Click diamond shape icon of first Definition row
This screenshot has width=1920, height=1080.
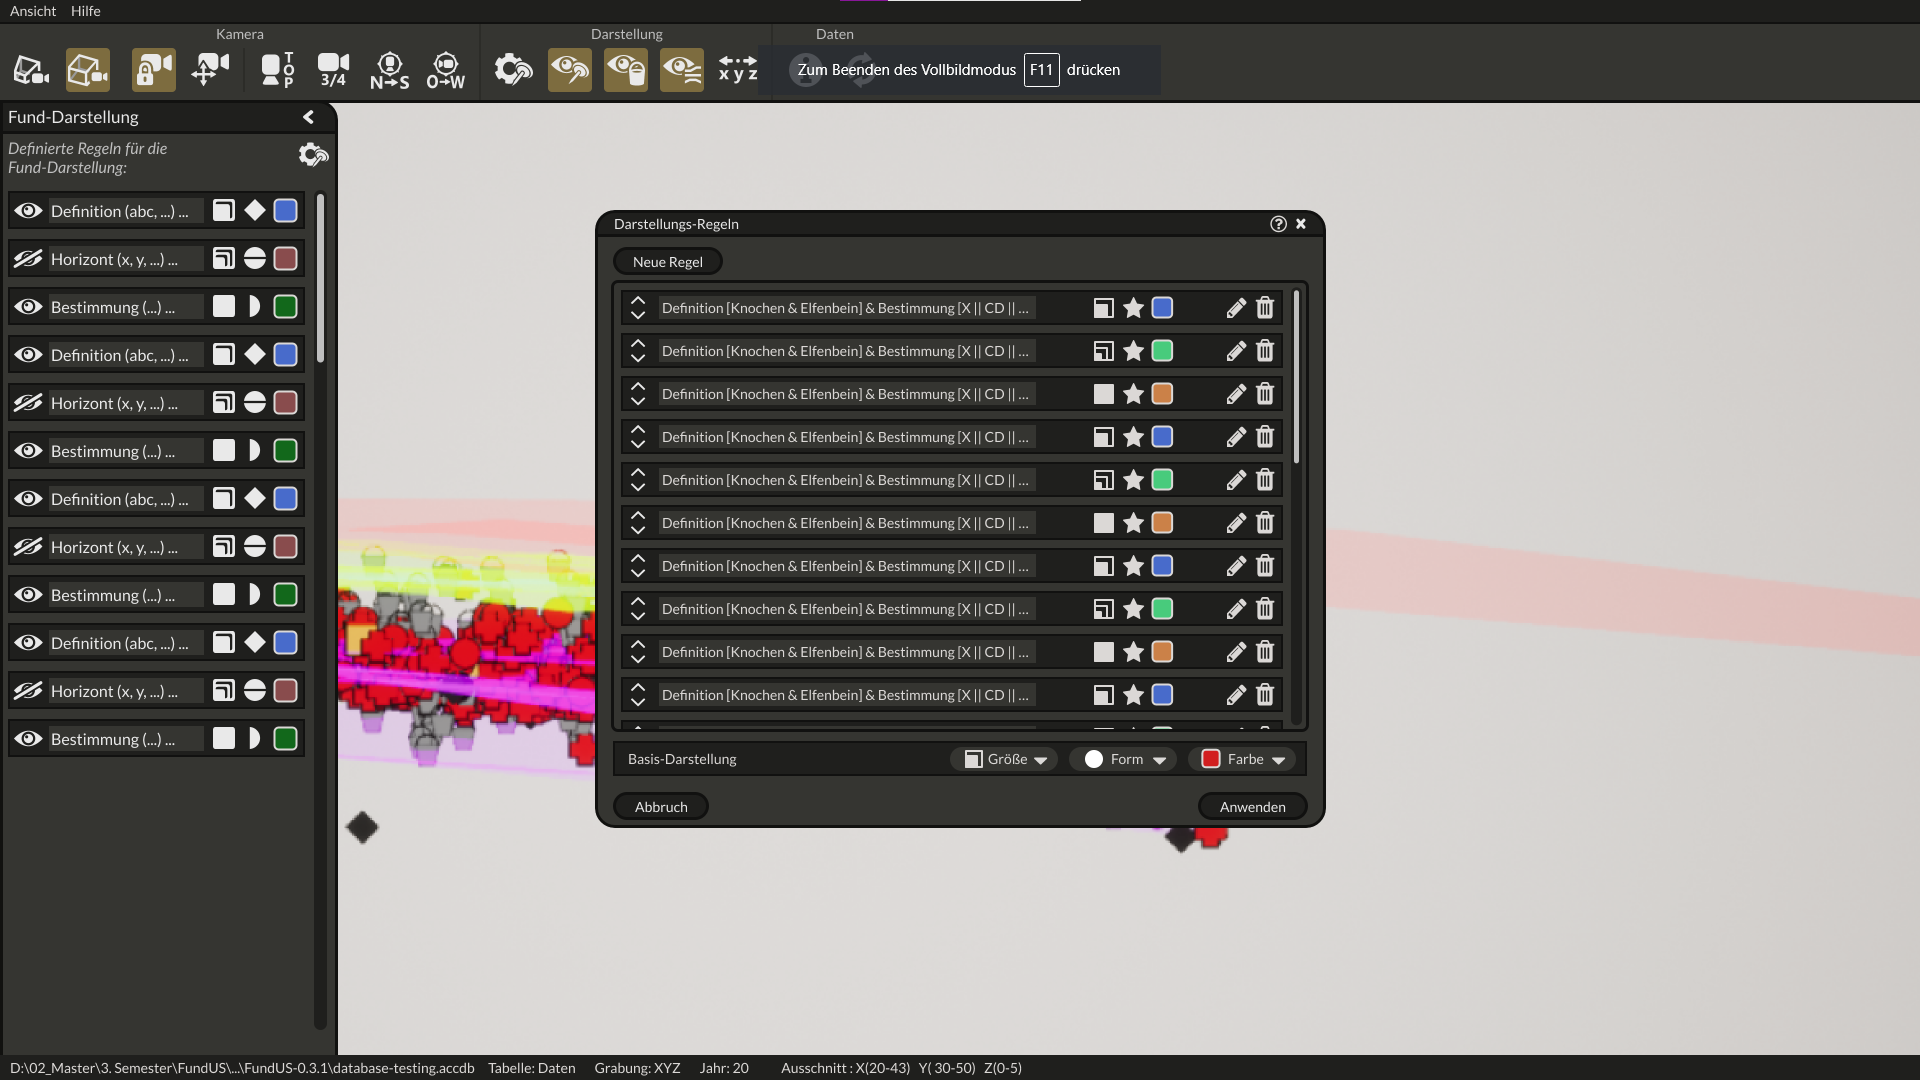click(x=255, y=211)
